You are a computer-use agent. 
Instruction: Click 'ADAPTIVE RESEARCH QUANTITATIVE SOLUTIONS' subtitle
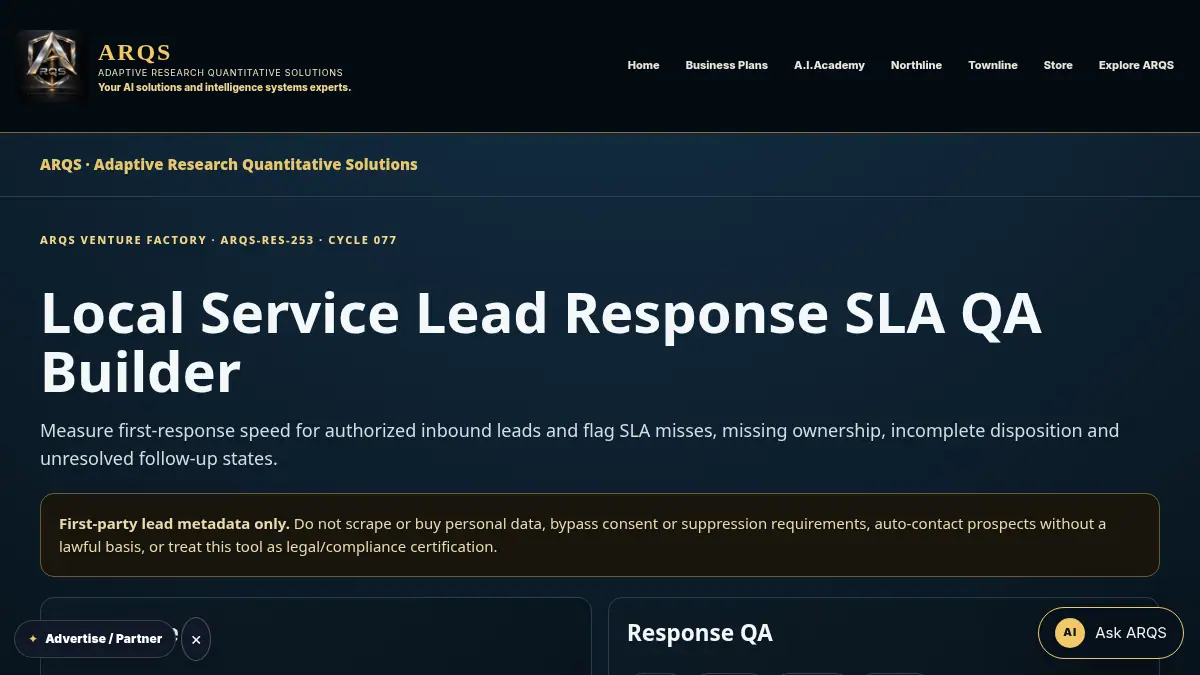tap(220, 73)
